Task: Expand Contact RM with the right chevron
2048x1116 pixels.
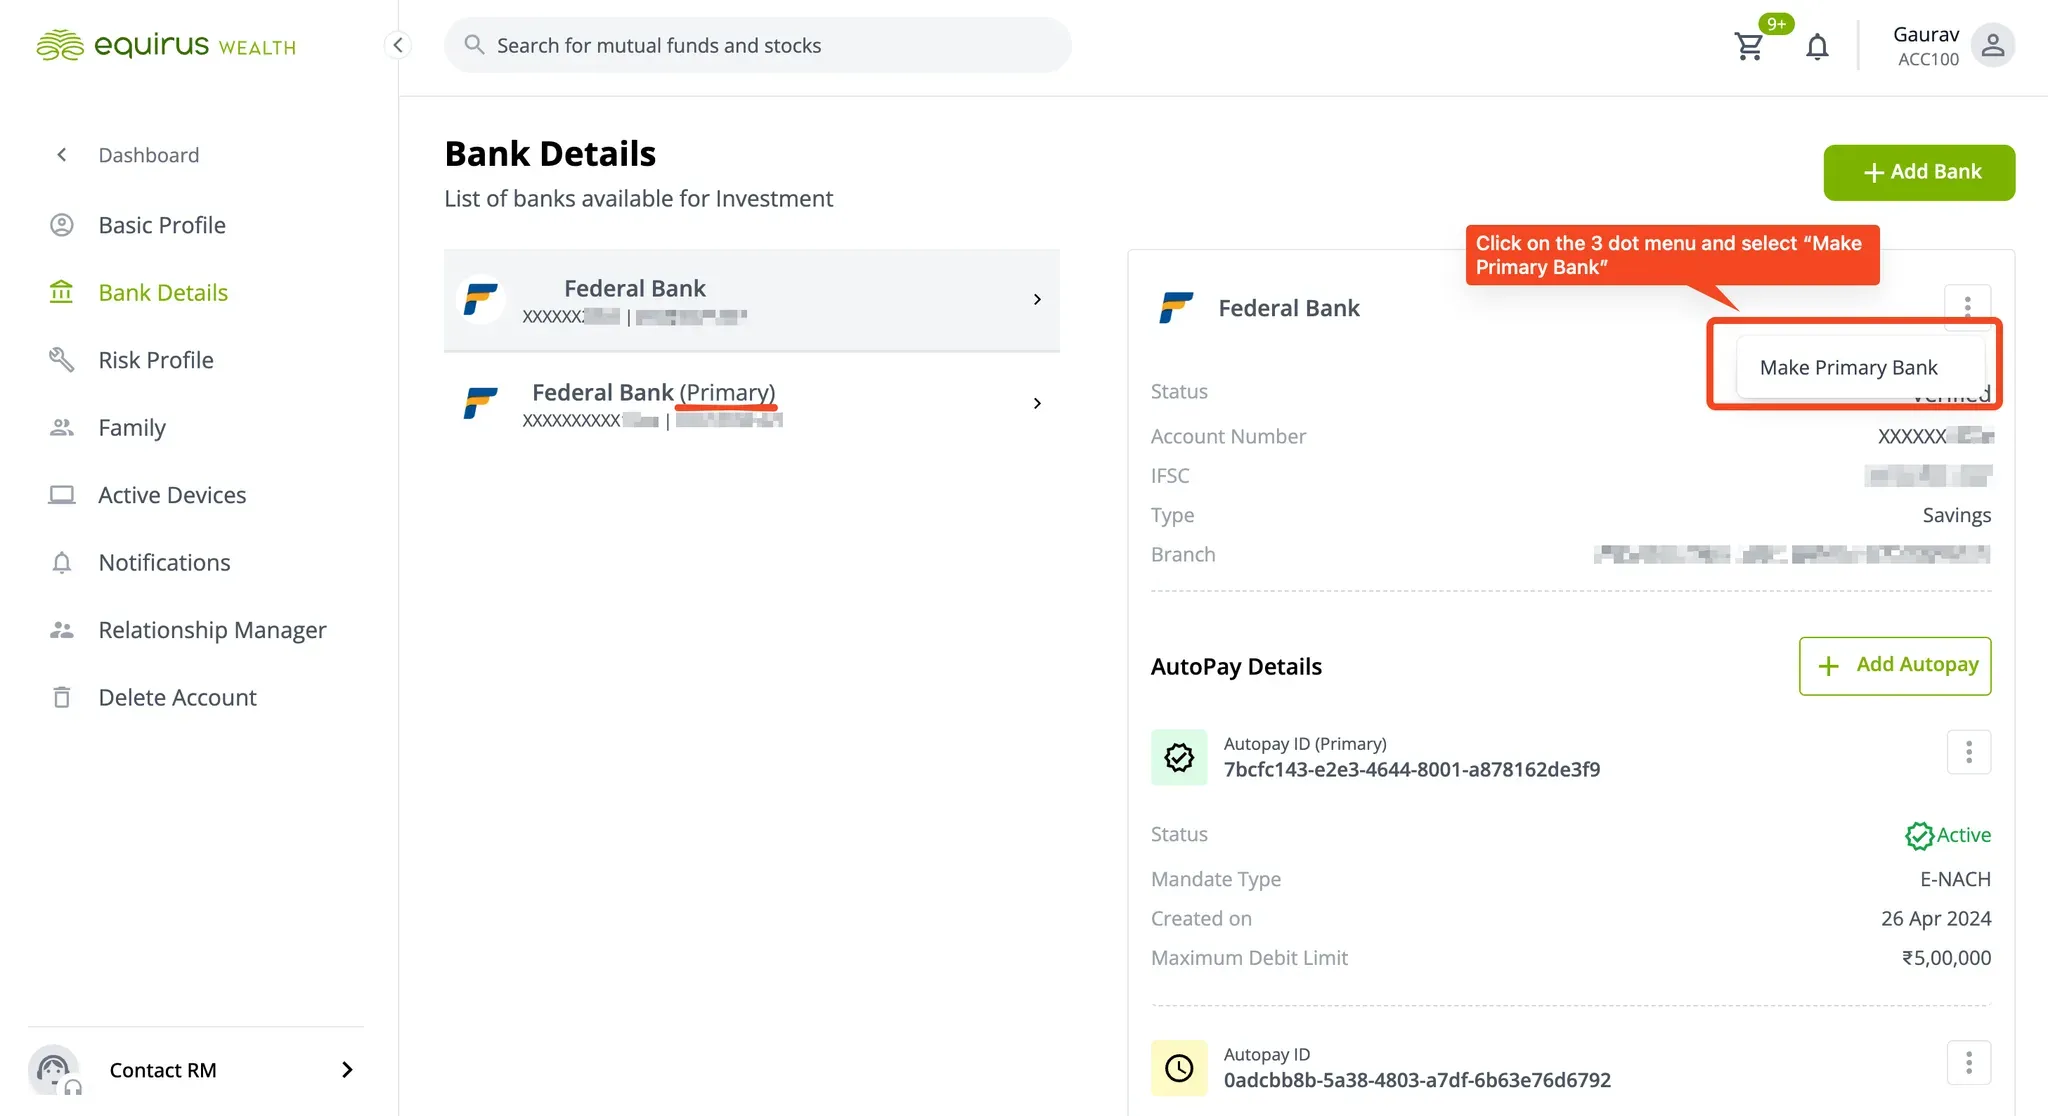Action: (x=347, y=1070)
